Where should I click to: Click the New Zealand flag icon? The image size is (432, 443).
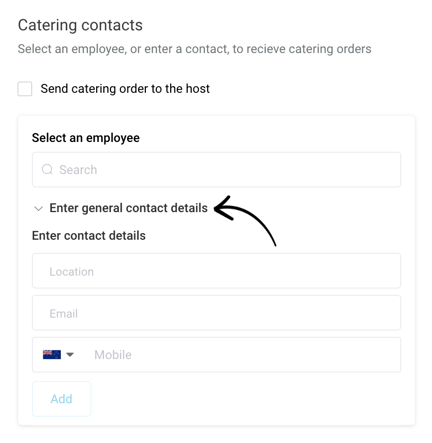pyautogui.click(x=52, y=354)
